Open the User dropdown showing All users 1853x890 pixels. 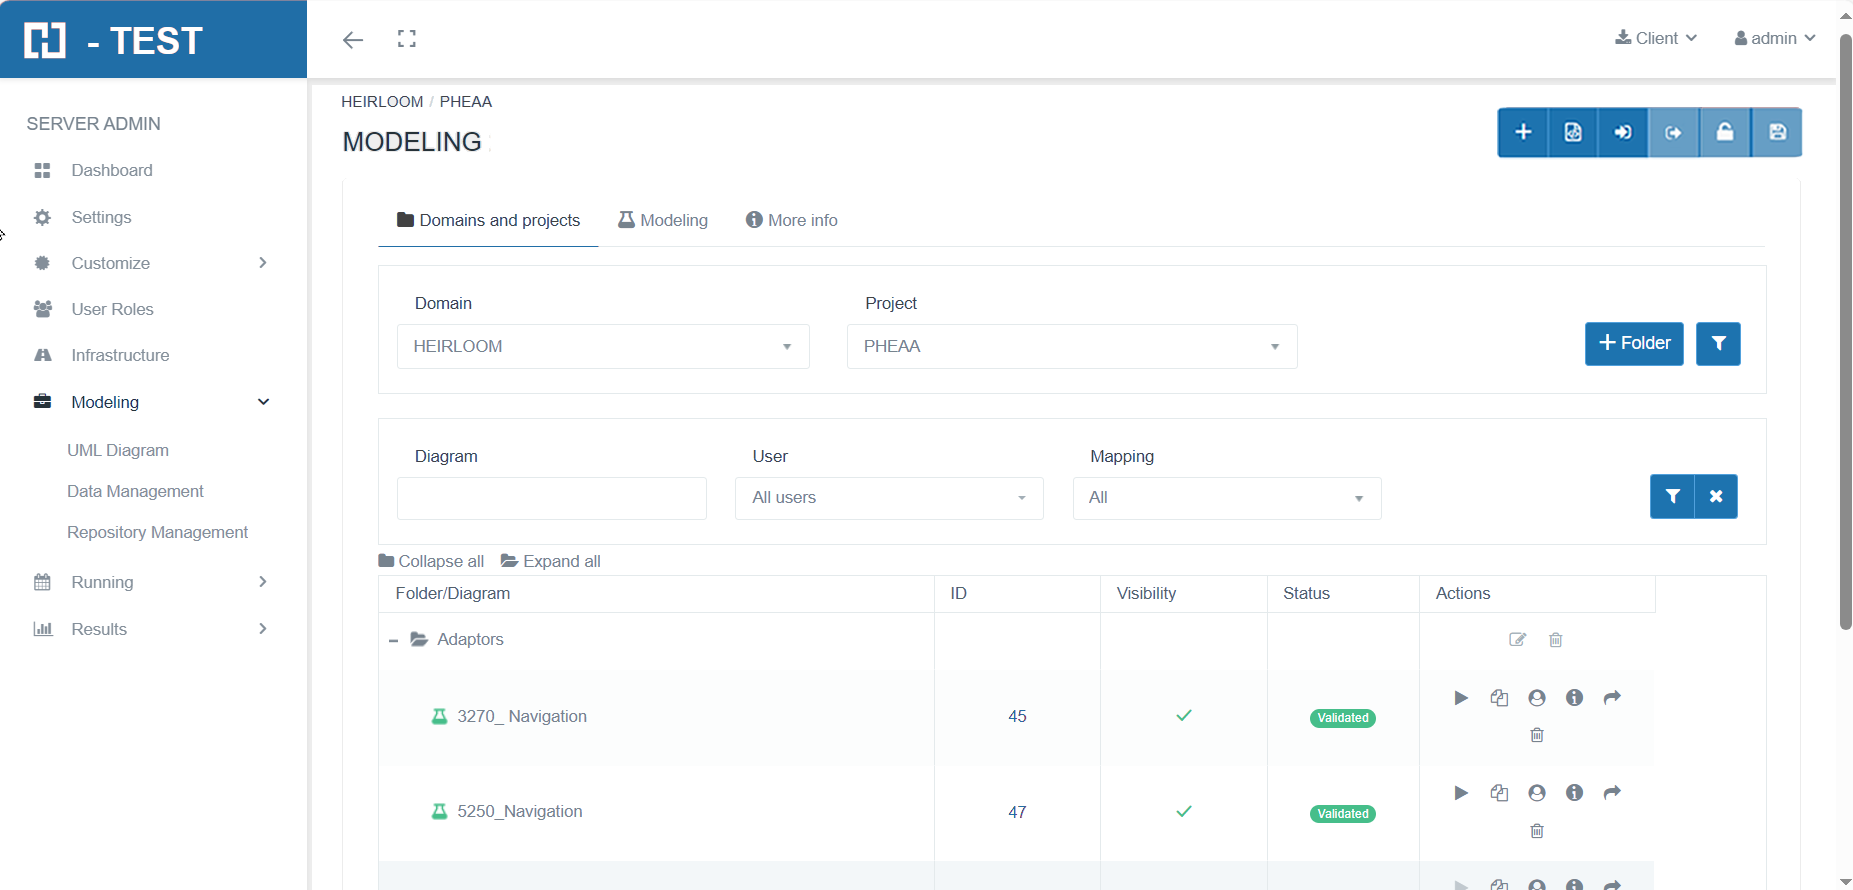click(x=889, y=498)
